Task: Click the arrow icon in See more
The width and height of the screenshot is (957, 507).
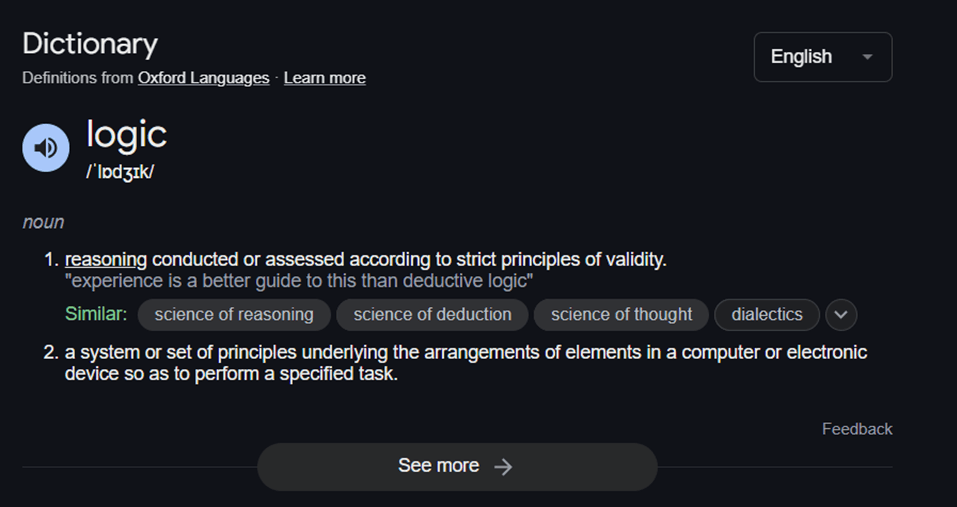Action: pyautogui.click(x=503, y=467)
